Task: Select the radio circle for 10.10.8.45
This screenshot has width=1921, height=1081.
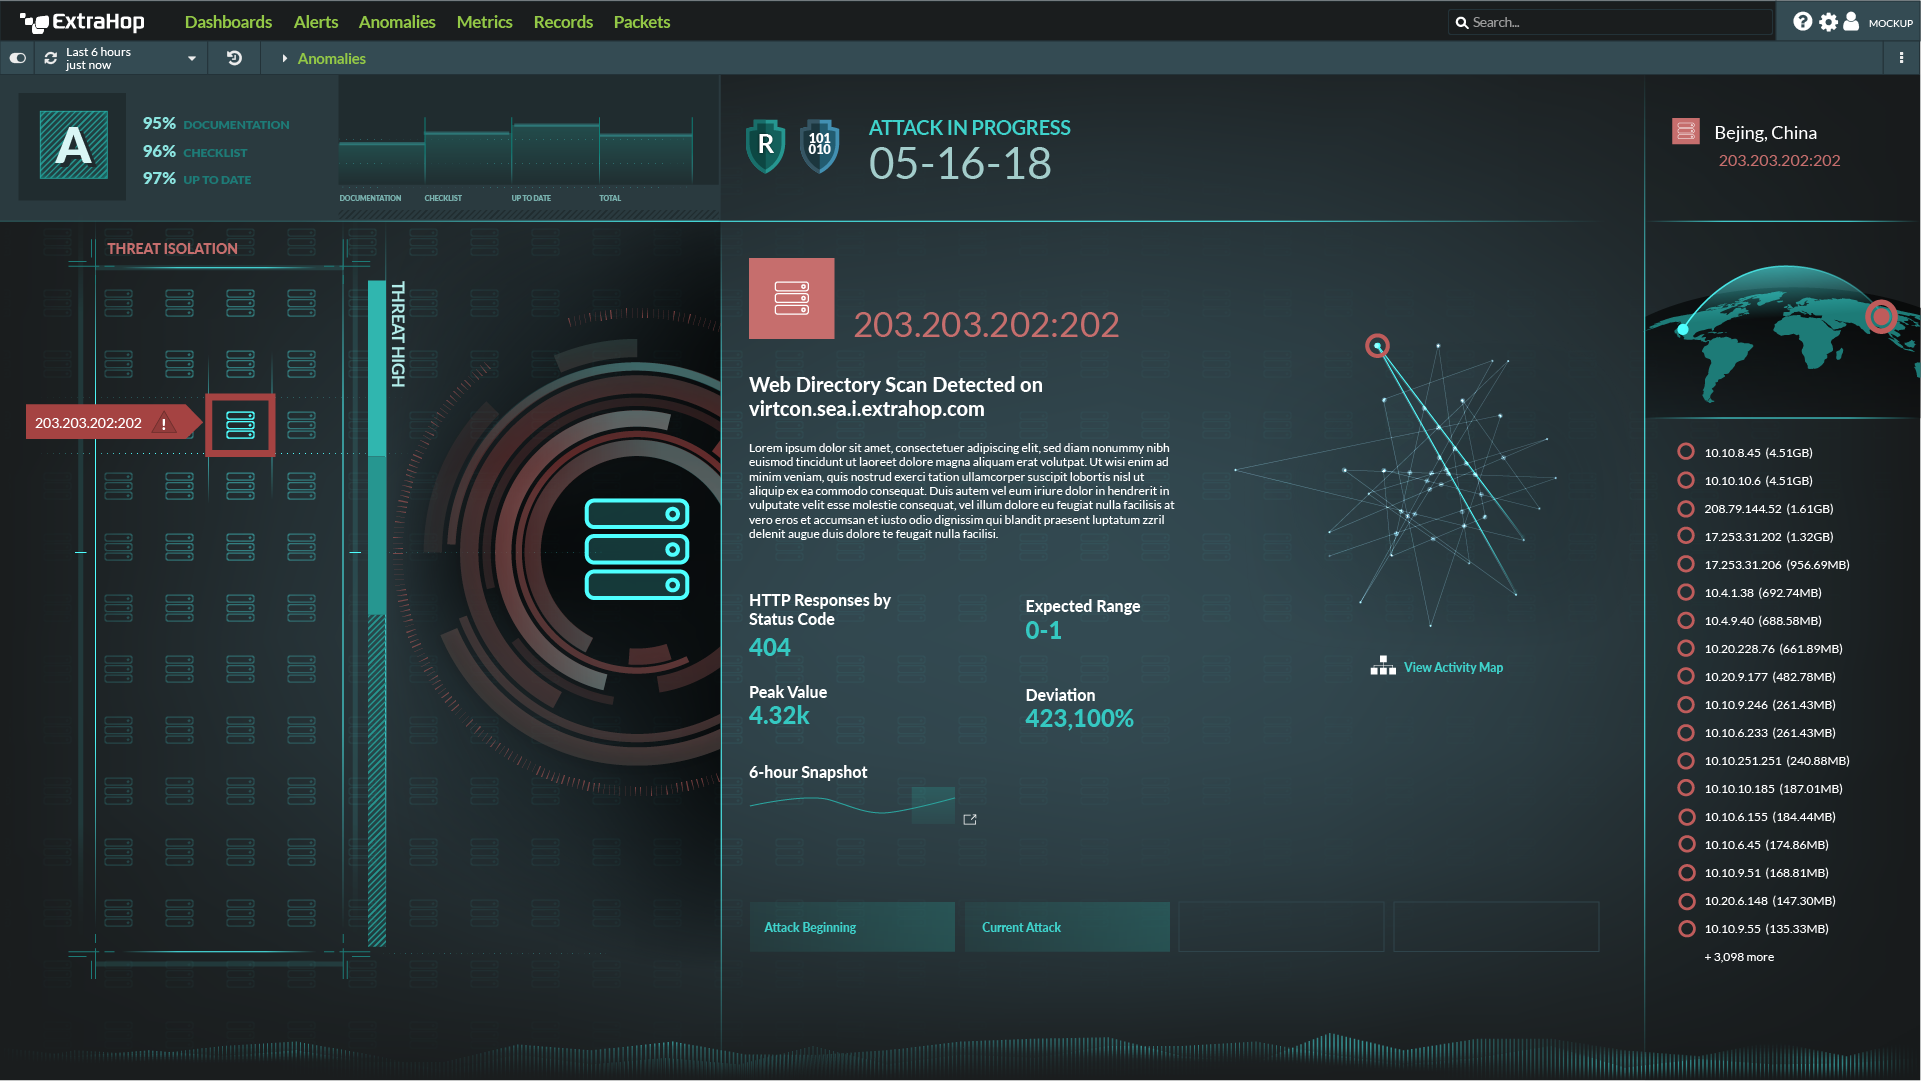Action: click(x=1686, y=452)
